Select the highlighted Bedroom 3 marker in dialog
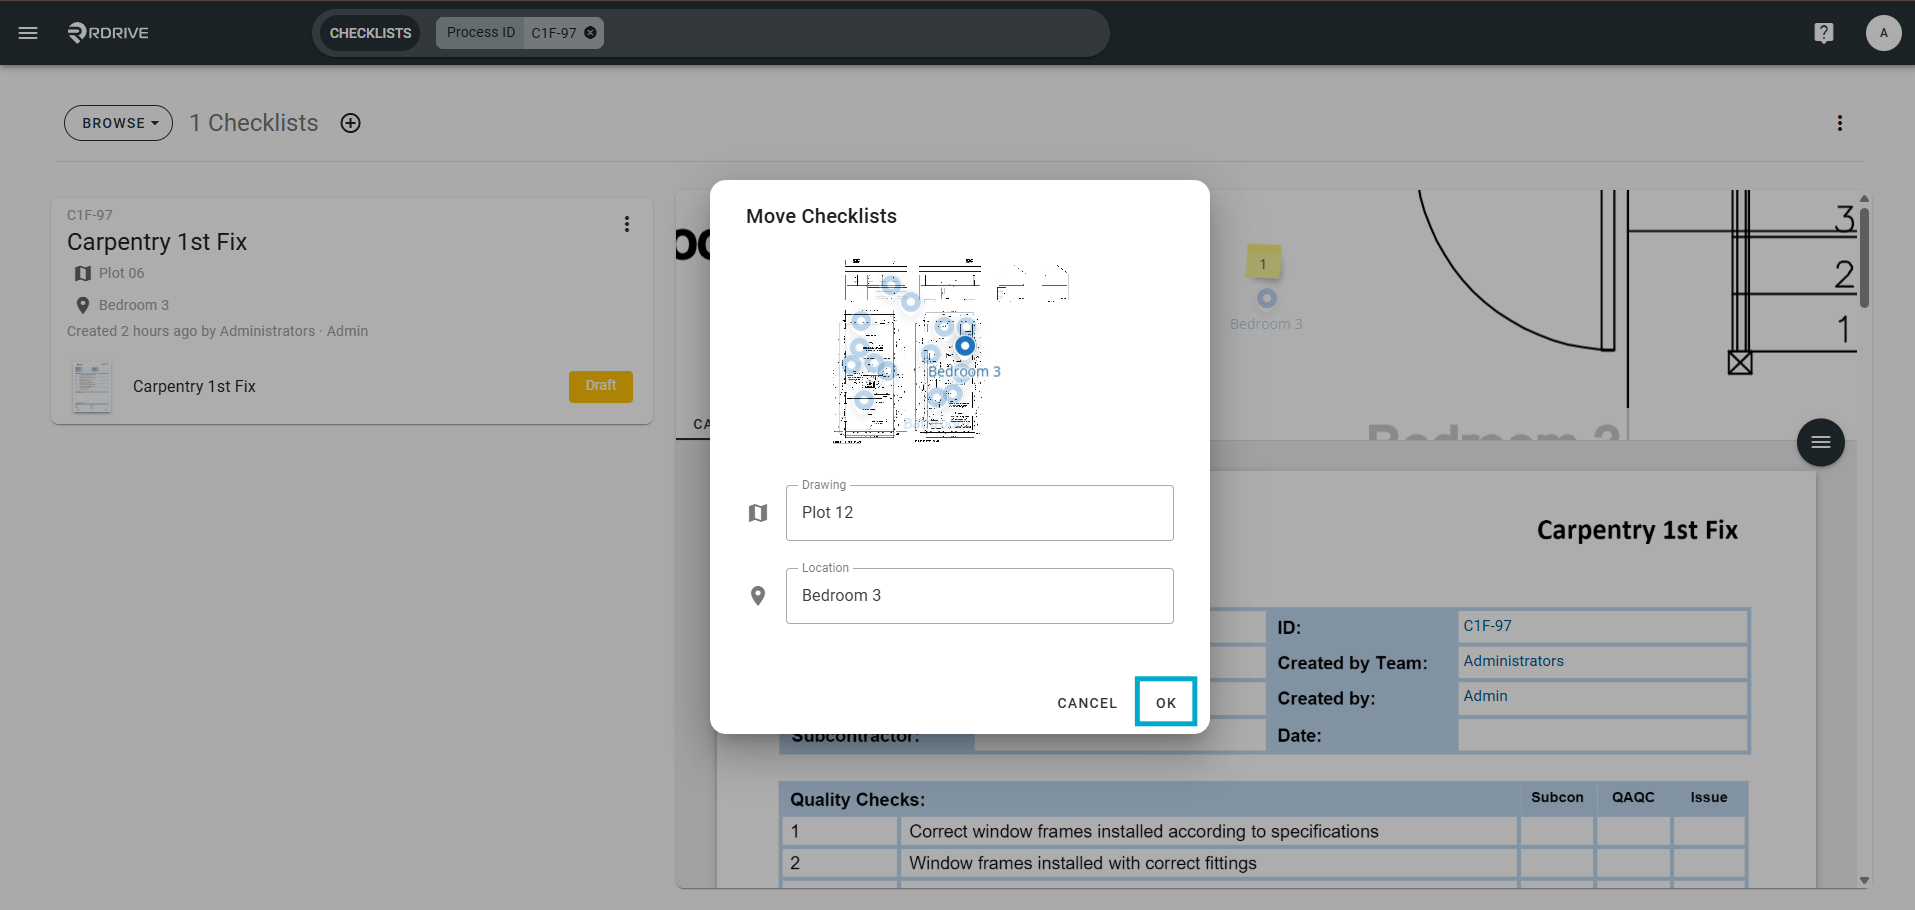This screenshot has width=1915, height=910. pyautogui.click(x=965, y=346)
